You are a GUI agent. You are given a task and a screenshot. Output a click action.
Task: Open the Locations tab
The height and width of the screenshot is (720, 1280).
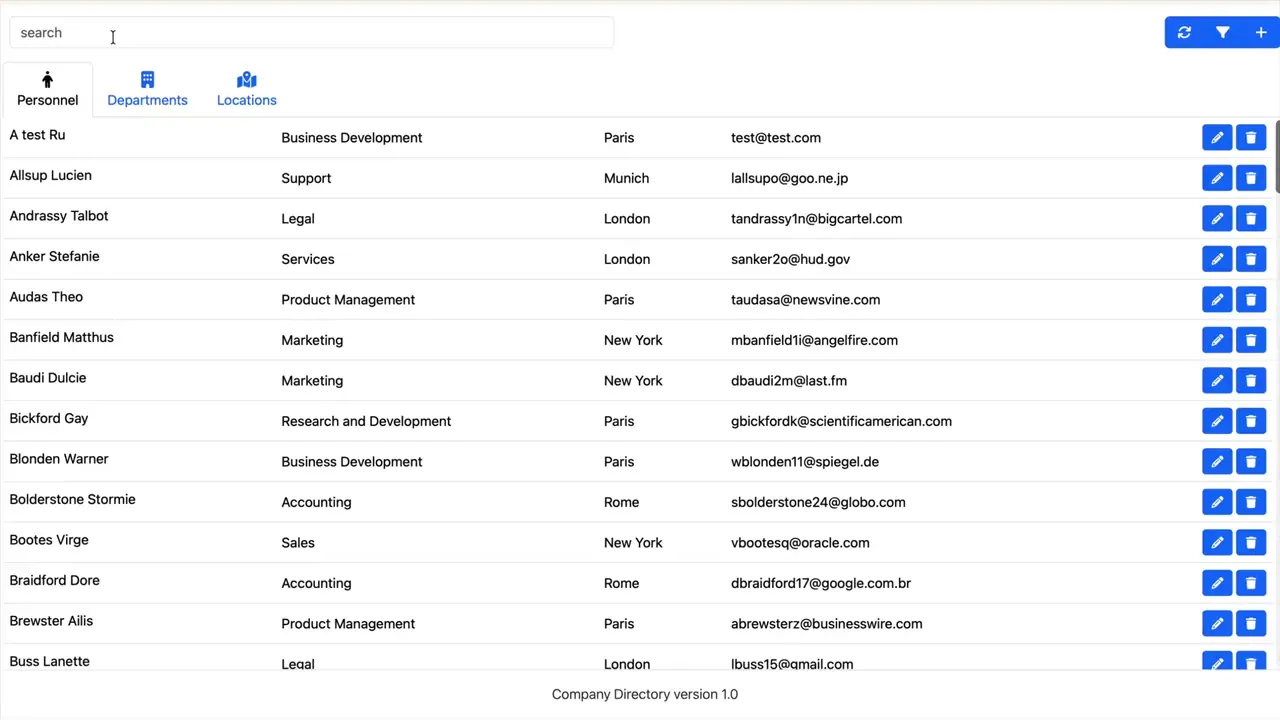[x=246, y=89]
